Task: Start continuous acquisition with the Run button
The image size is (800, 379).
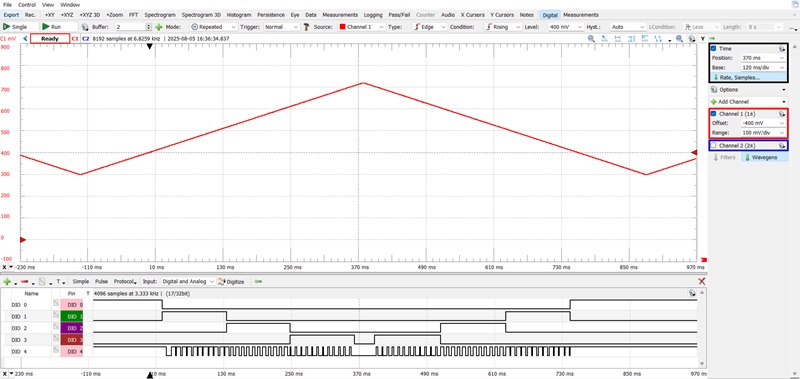Action: click(59, 27)
